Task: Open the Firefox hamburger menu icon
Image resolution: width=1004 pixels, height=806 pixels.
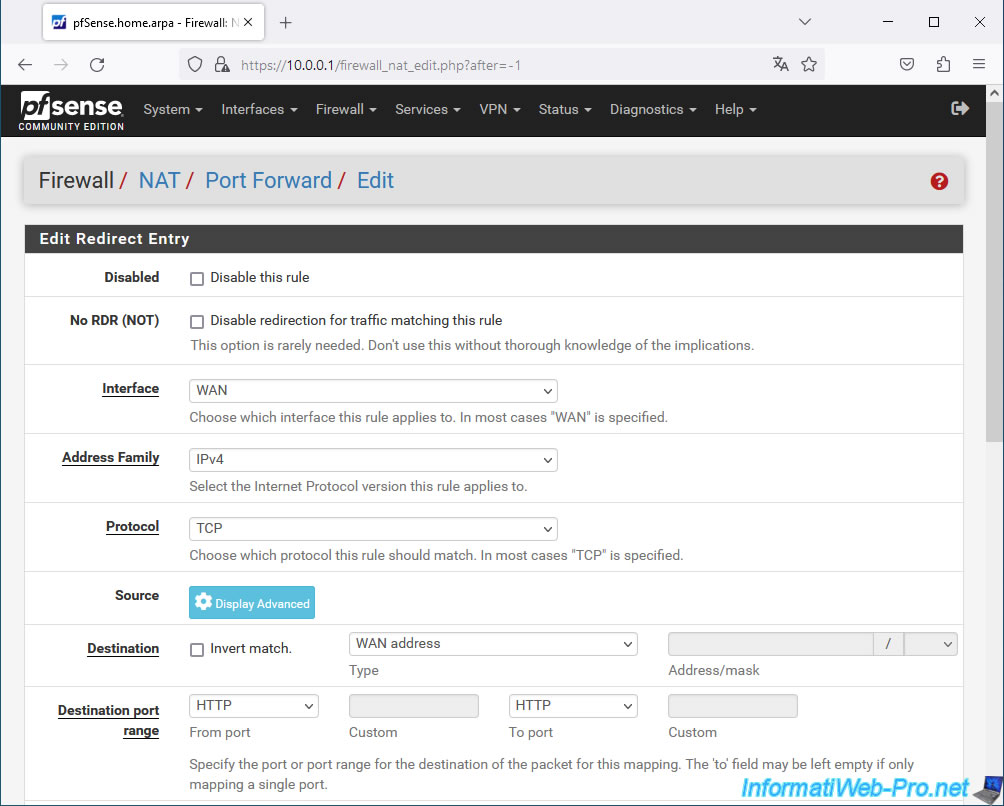Action: 978,64
